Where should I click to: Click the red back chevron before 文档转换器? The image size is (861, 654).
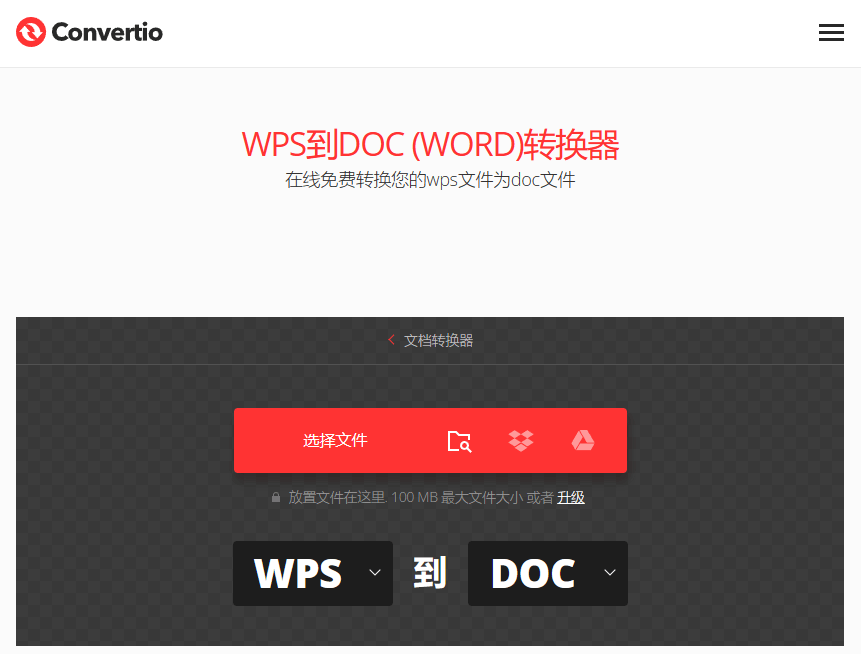pyautogui.click(x=391, y=340)
